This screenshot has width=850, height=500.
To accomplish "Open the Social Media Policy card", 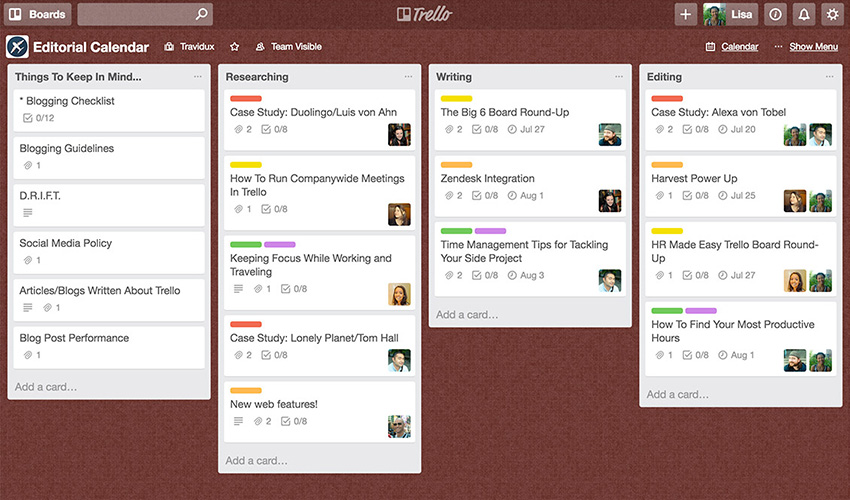I will coord(109,252).
